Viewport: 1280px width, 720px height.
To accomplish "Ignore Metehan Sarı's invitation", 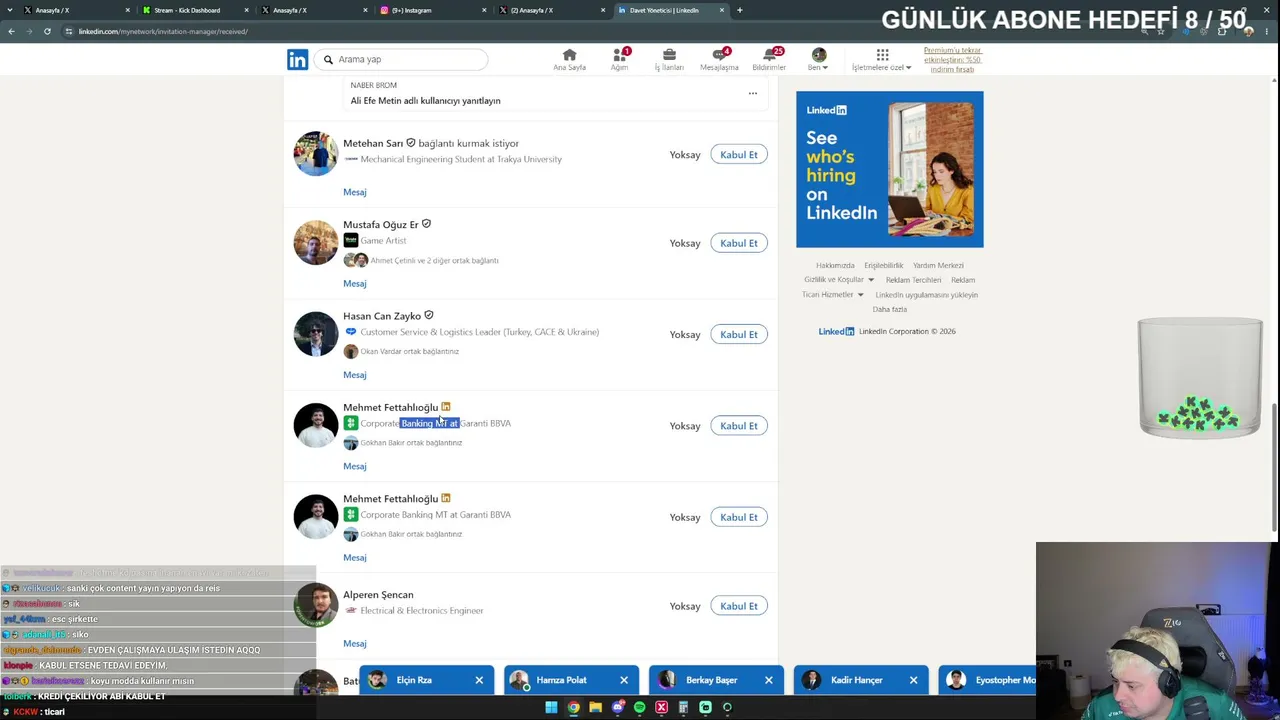I will click(x=685, y=155).
